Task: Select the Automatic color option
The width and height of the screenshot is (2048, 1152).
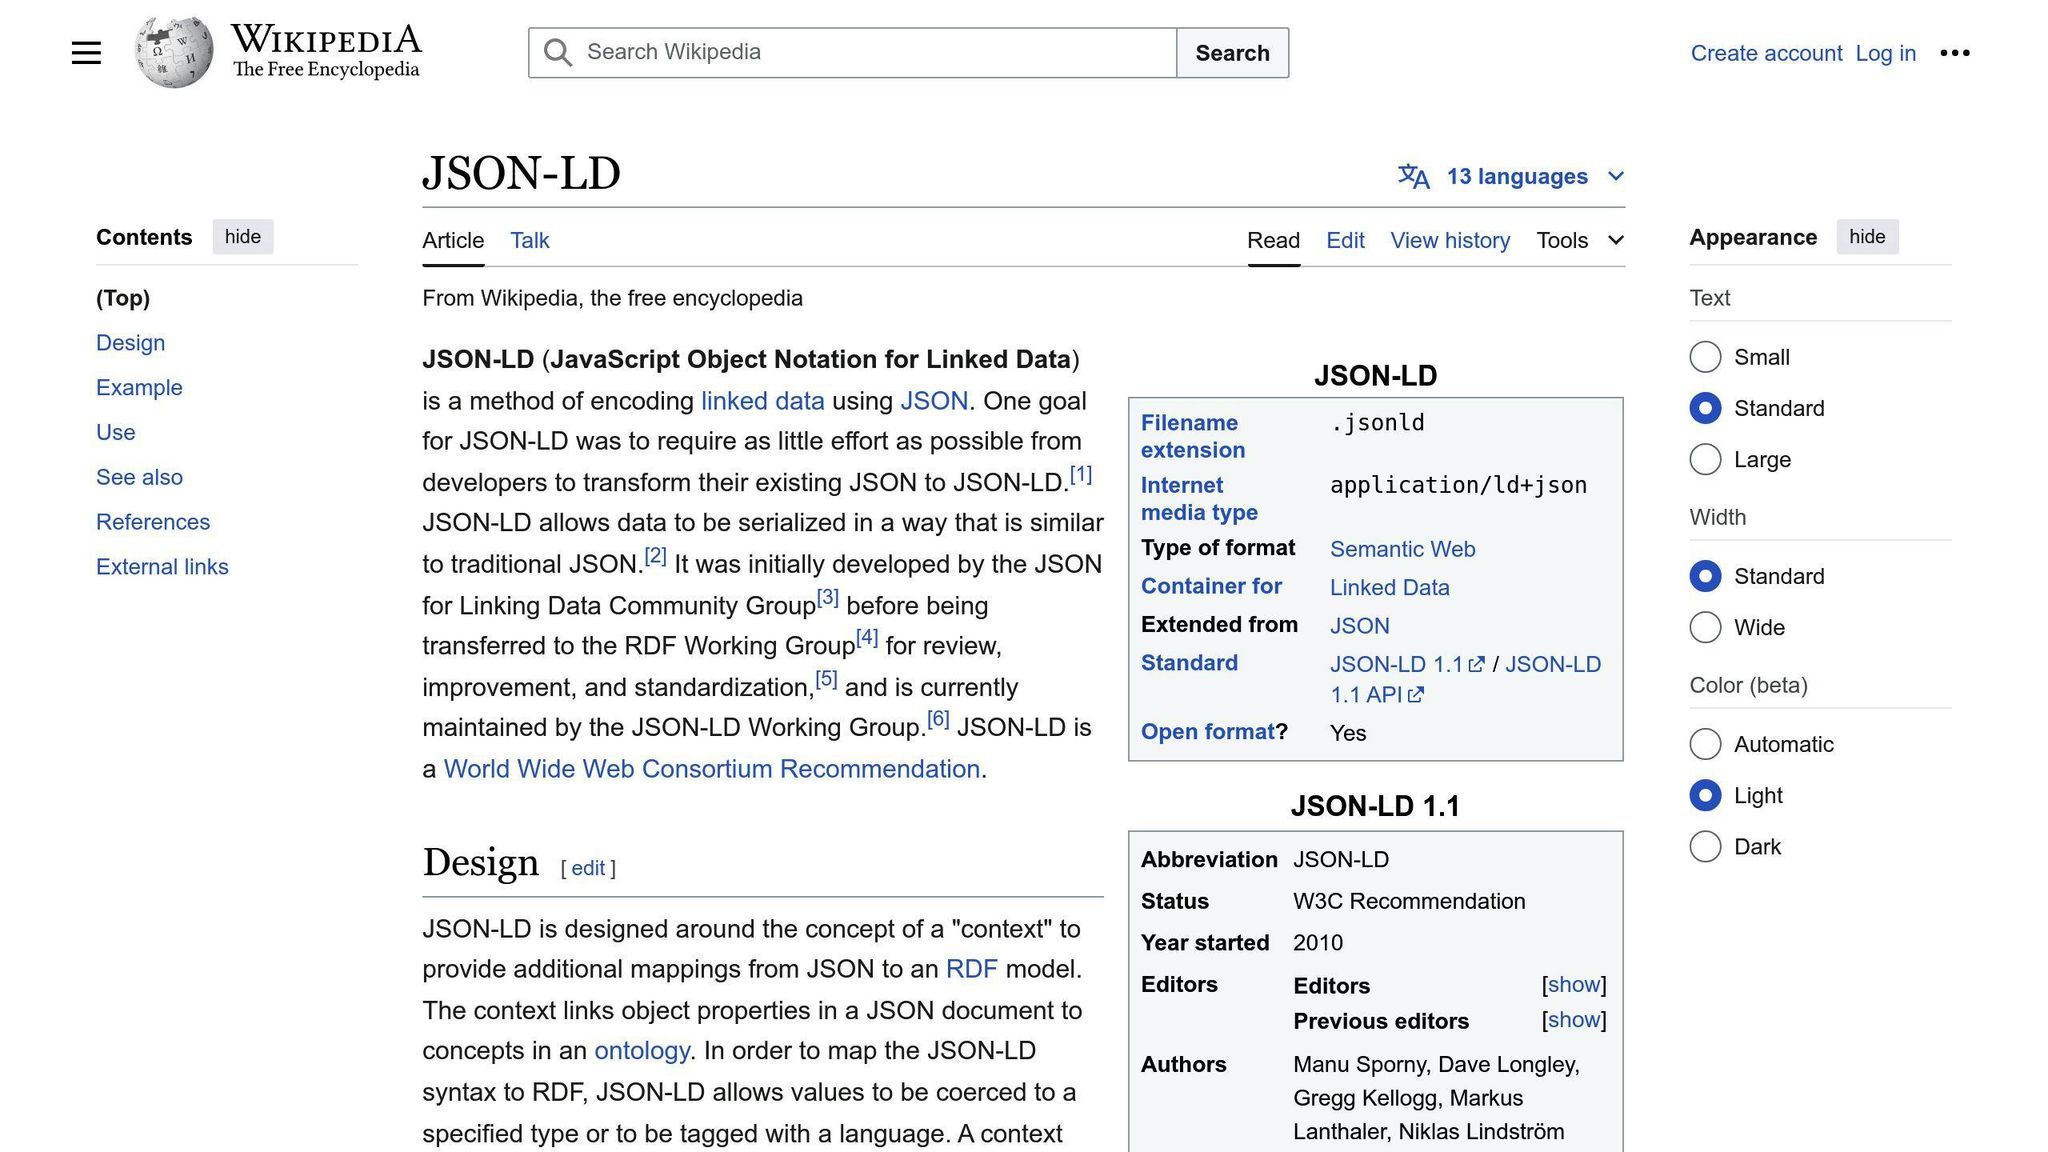Action: 1705,744
